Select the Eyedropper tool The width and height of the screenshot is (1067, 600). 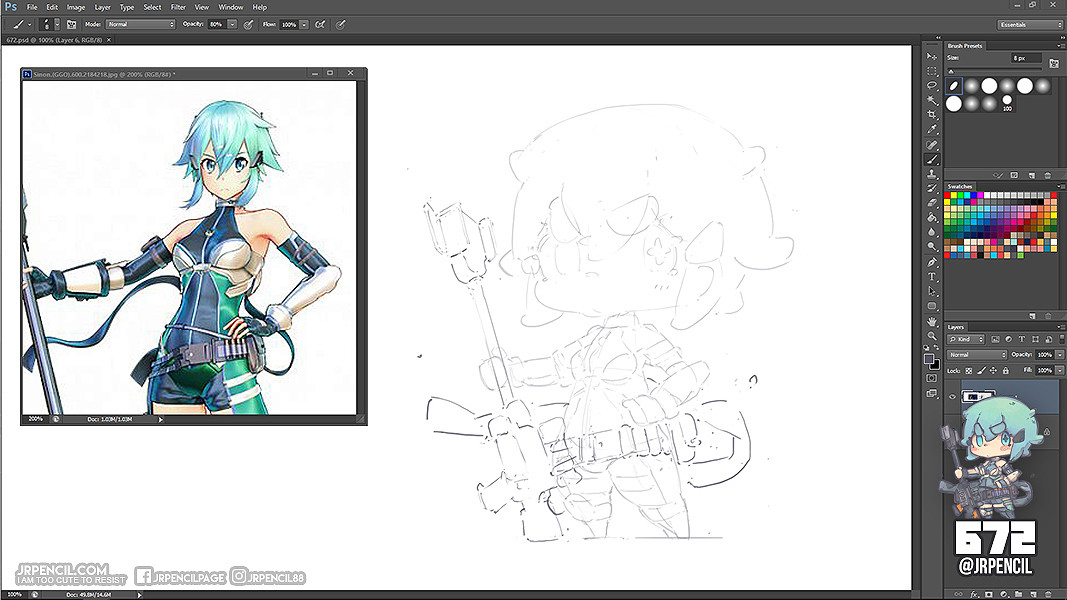click(x=932, y=129)
